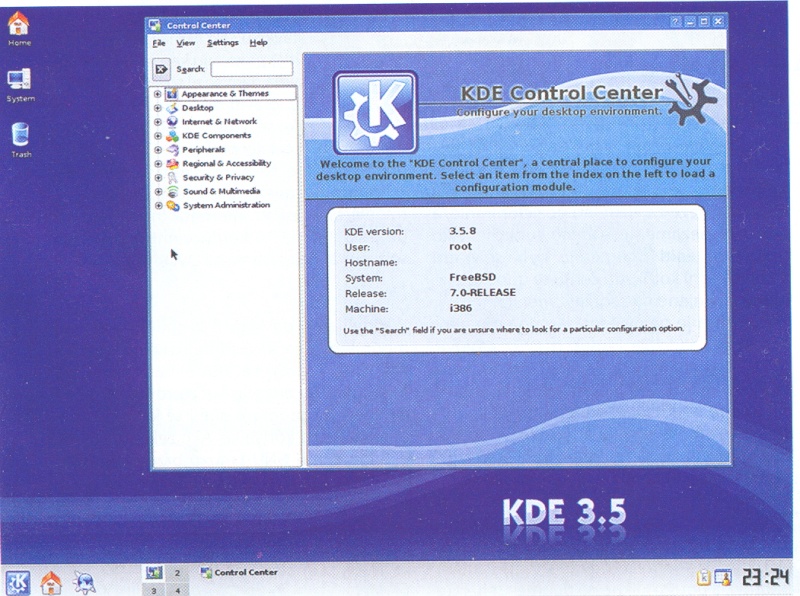Click the Klipper clipboard tray icon
The image size is (800, 596).
pyautogui.click(x=704, y=577)
